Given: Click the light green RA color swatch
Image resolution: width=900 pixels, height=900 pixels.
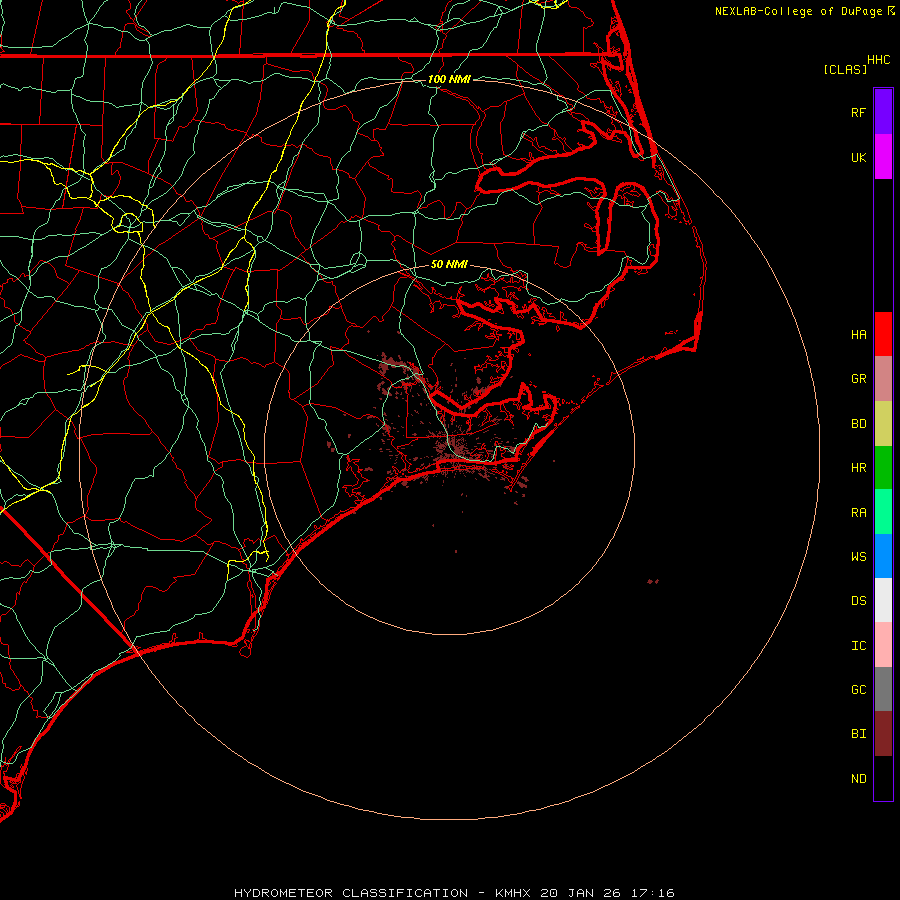Looking at the screenshot, I should click(883, 512).
